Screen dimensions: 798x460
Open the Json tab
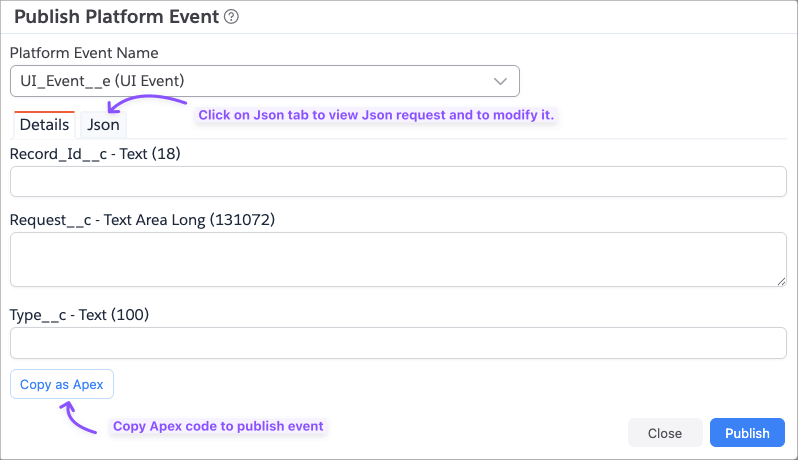pyautogui.click(x=103, y=125)
